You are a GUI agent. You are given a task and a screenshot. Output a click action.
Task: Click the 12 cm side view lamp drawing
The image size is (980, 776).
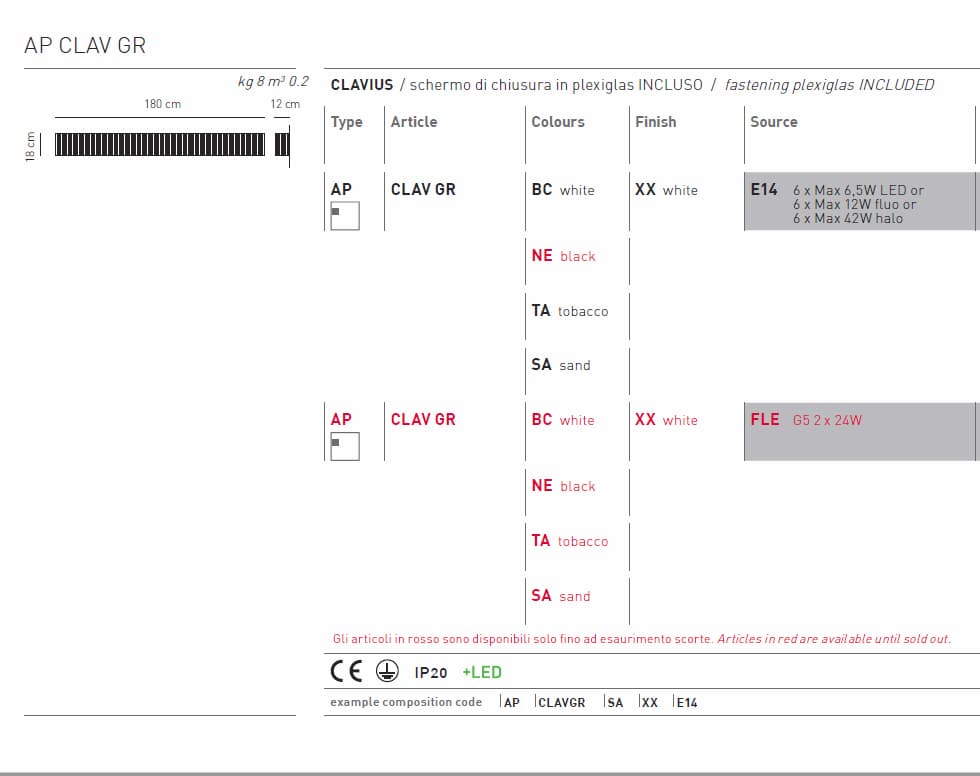tap(282, 145)
